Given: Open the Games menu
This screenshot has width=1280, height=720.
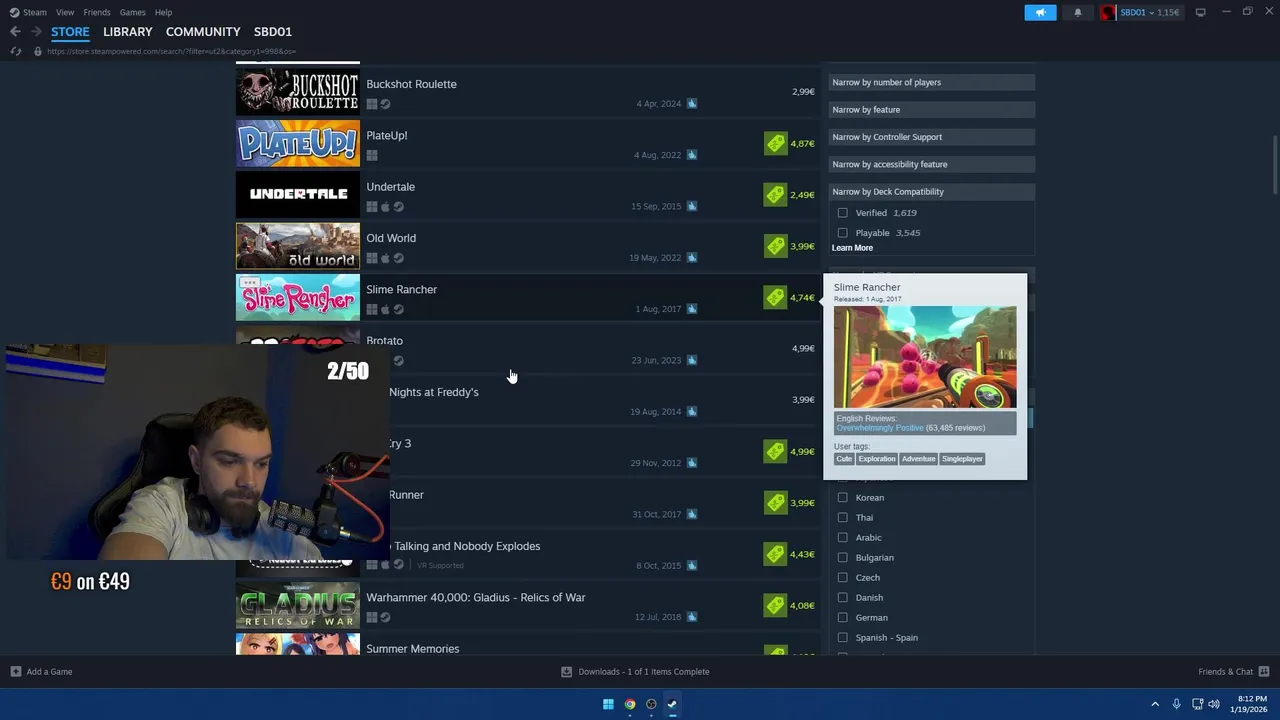Looking at the screenshot, I should [x=132, y=12].
